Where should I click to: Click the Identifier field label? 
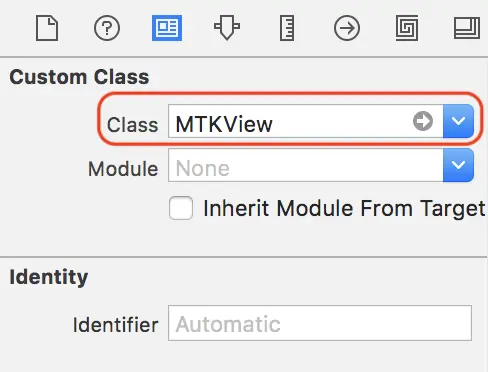[115, 325]
